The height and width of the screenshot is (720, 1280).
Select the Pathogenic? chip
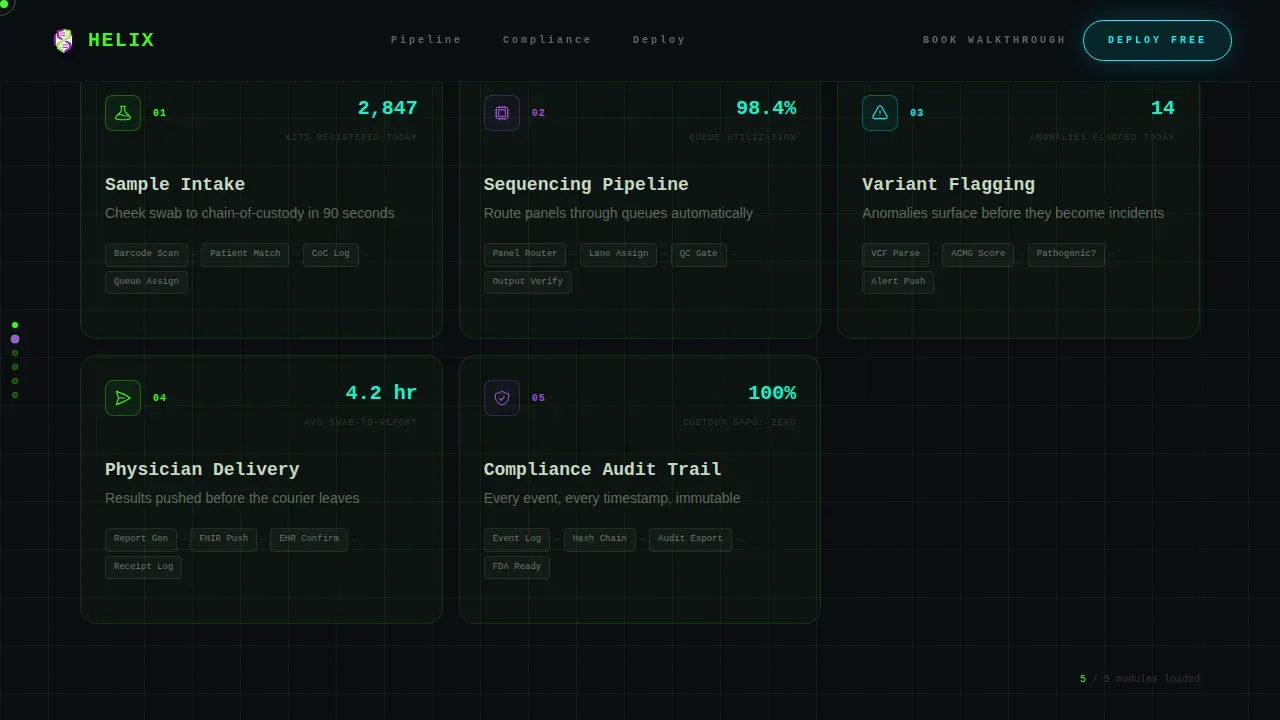pyautogui.click(x=1066, y=254)
